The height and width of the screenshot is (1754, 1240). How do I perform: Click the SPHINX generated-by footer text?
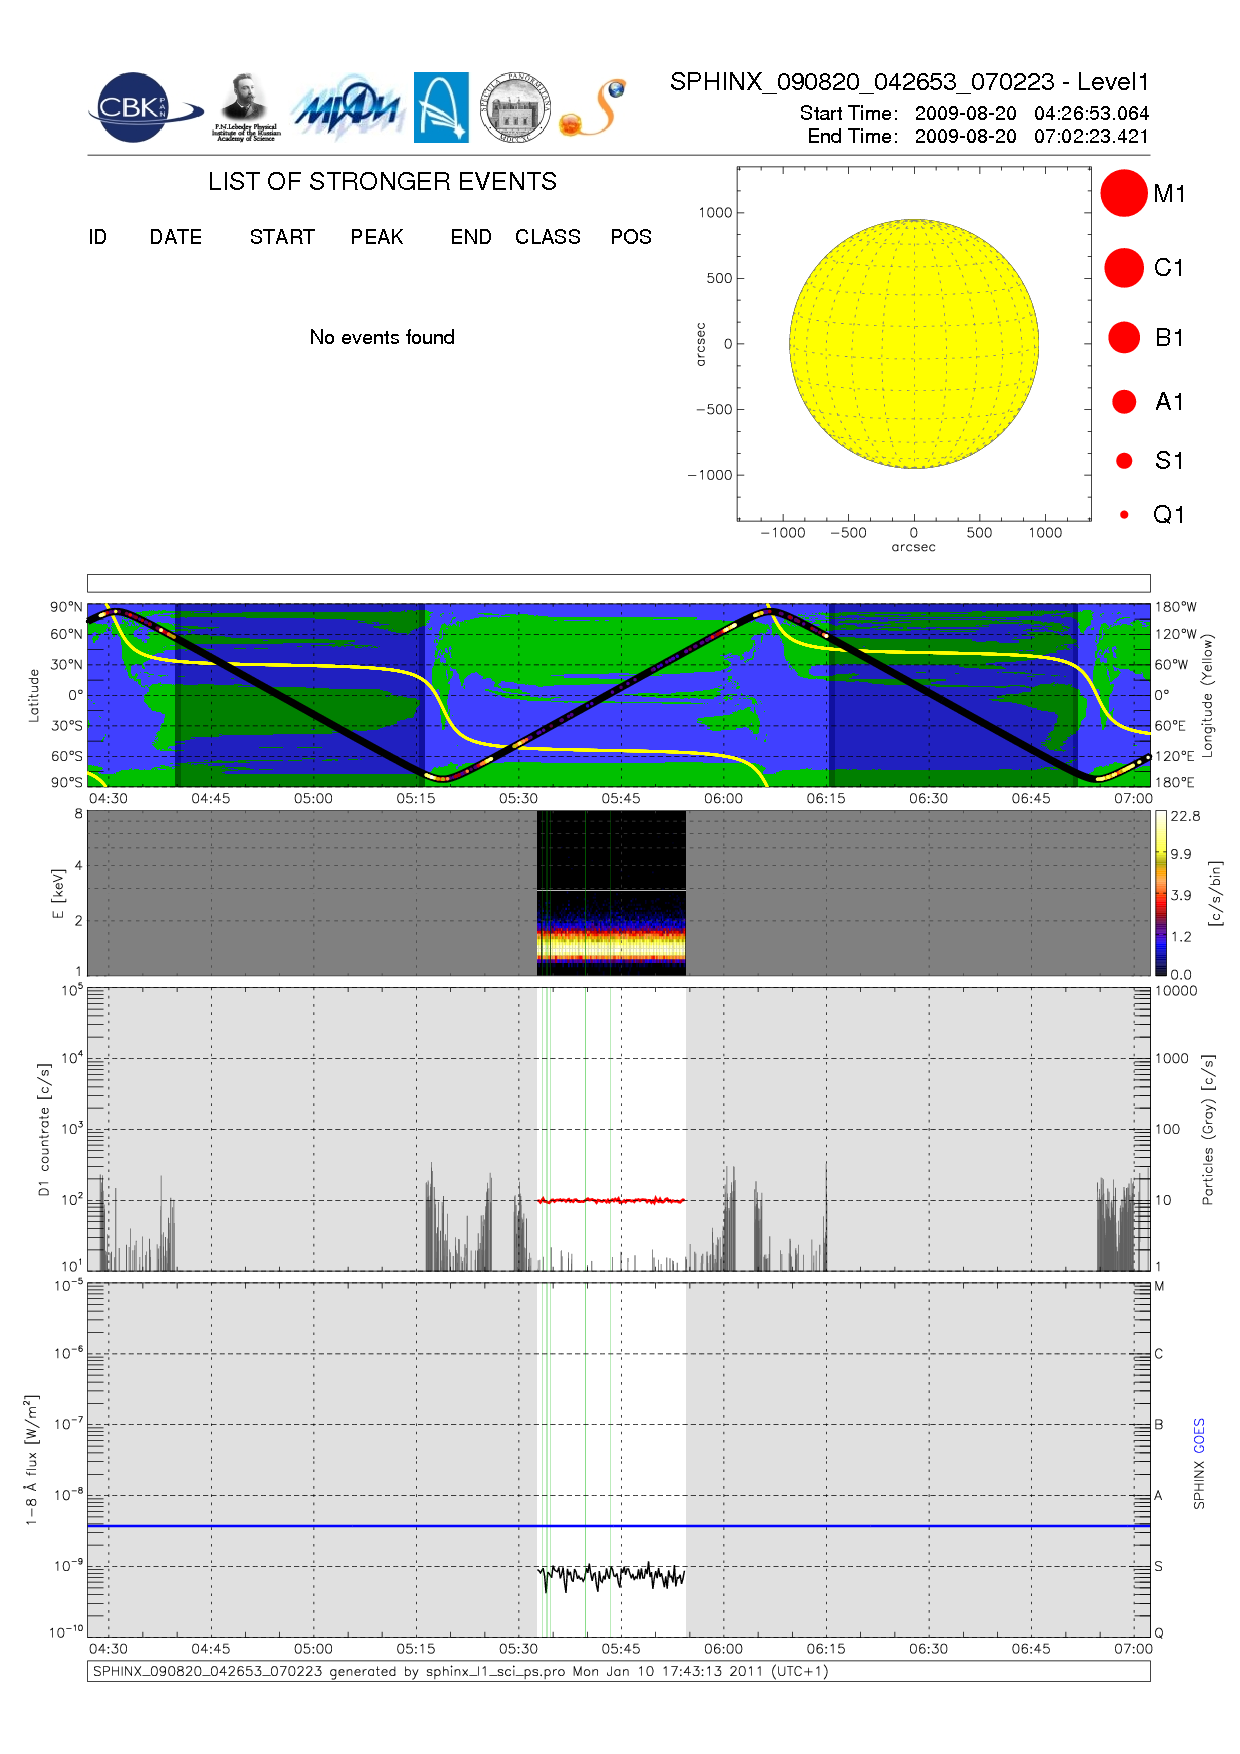point(460,1672)
